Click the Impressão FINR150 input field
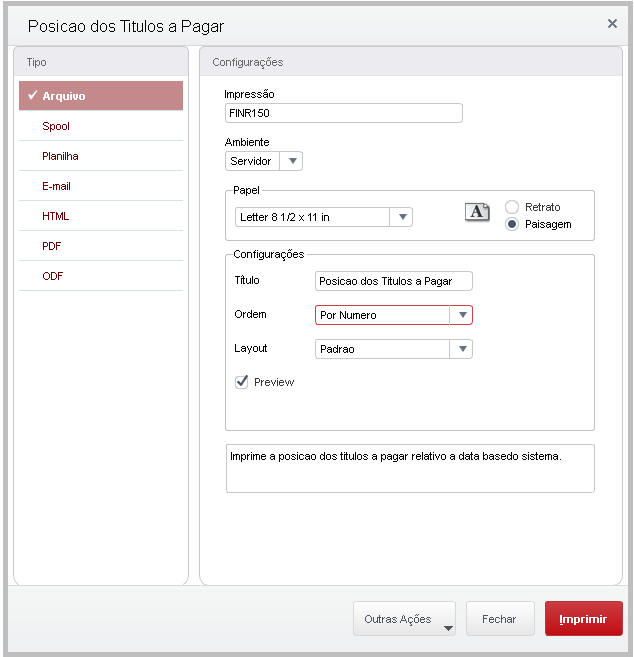 click(x=343, y=113)
